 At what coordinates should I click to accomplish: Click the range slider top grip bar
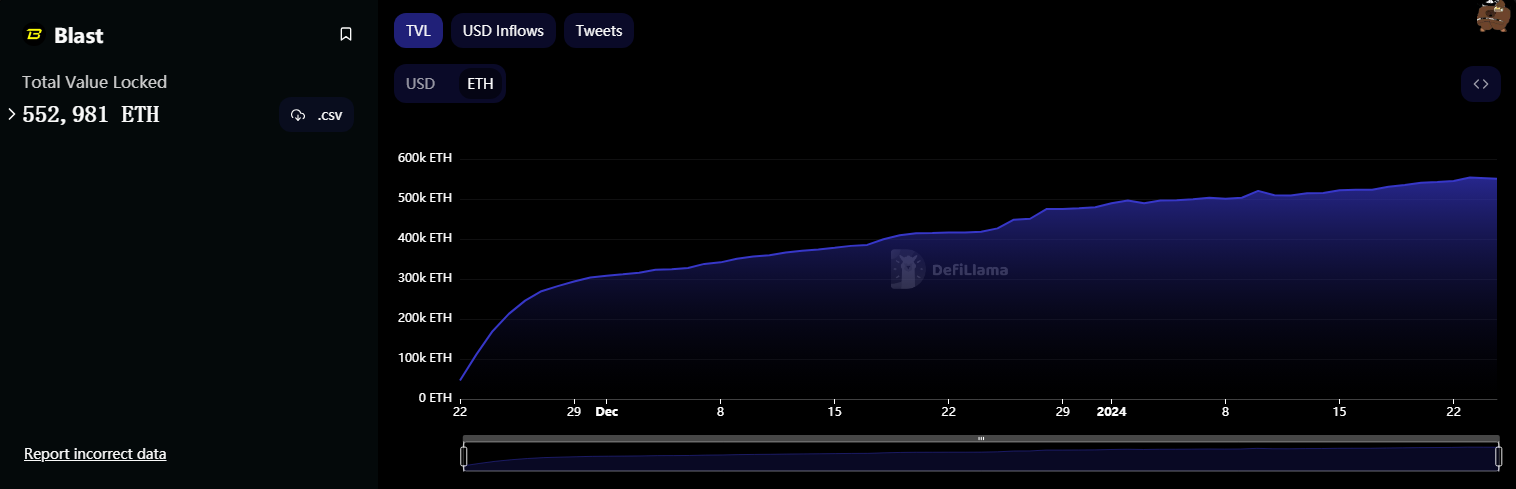click(981, 438)
